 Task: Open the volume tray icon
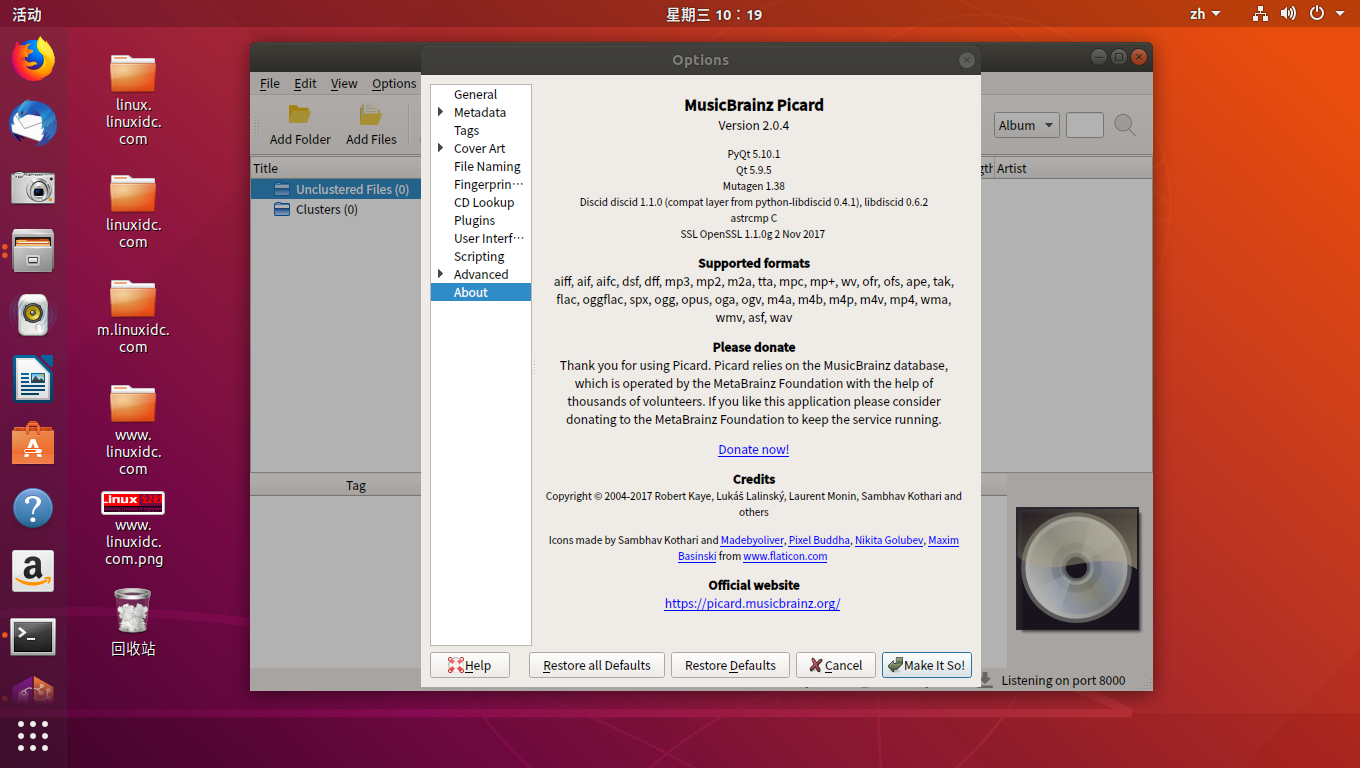[x=1288, y=13]
